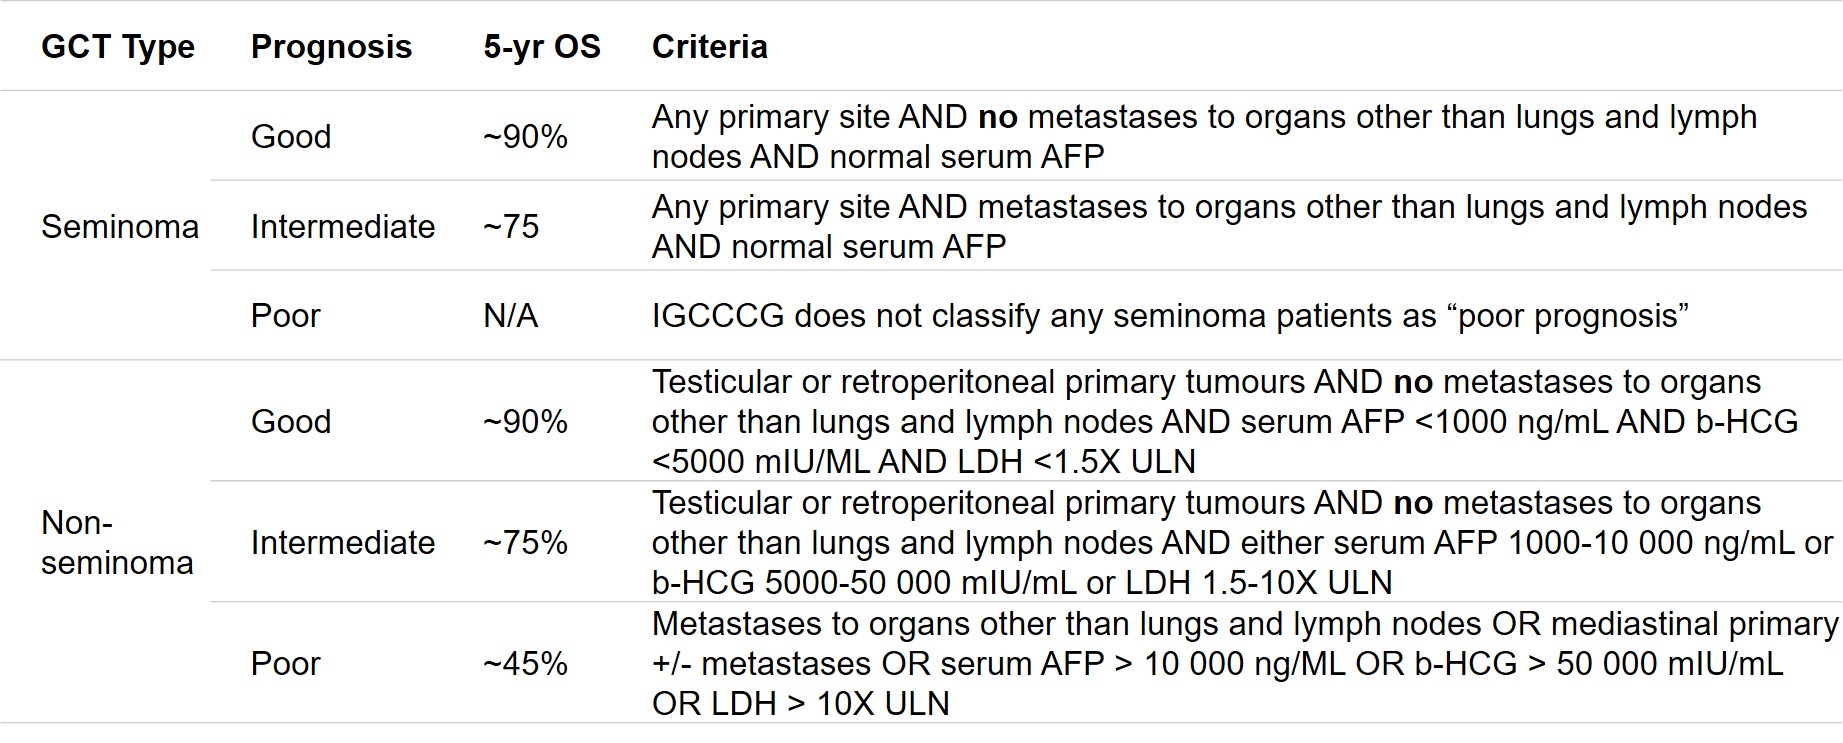Click the ~45% survival cell
Viewport: 1843px width, 743px height.
click(525, 664)
